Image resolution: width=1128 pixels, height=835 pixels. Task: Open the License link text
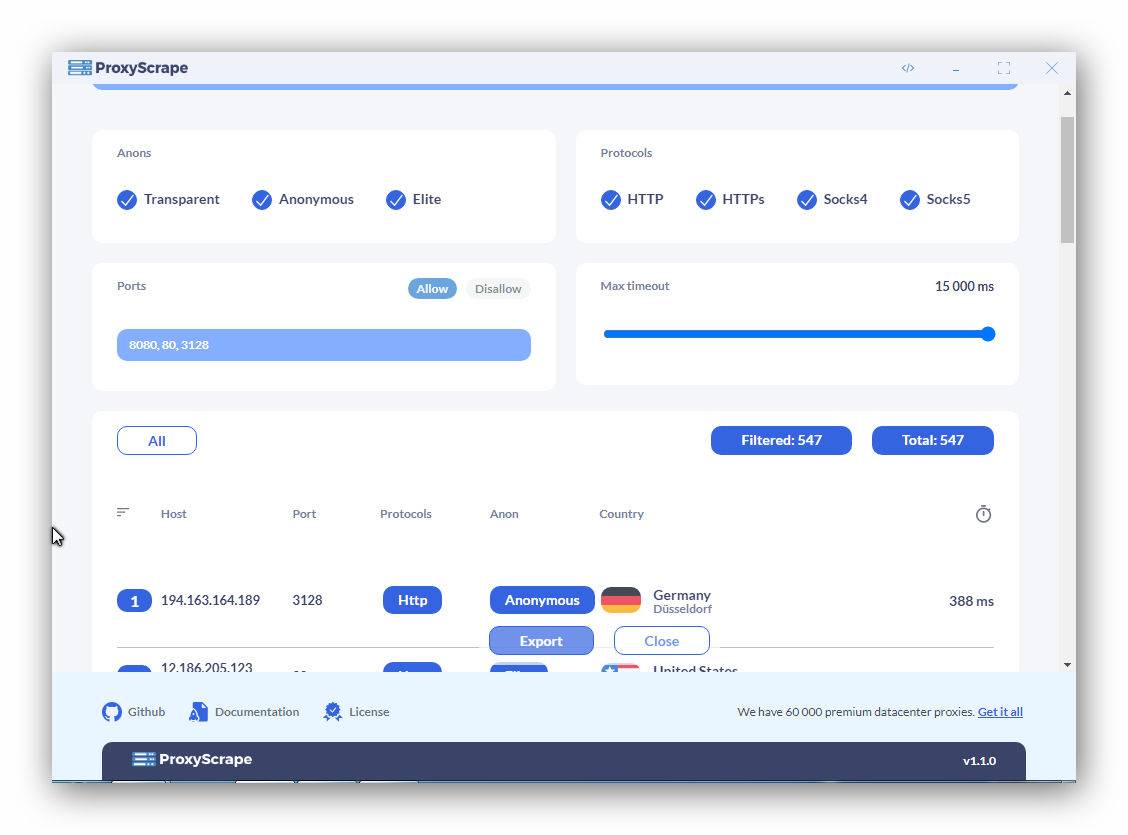[369, 711]
